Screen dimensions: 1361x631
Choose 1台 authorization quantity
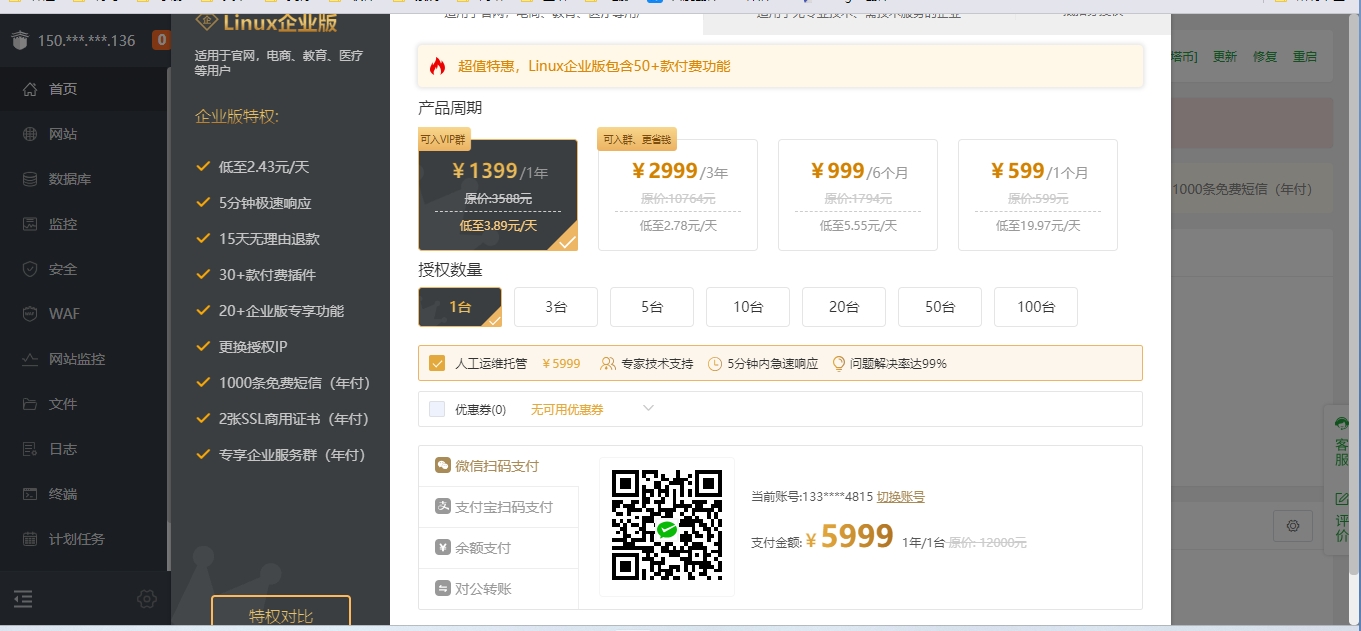[x=460, y=307]
